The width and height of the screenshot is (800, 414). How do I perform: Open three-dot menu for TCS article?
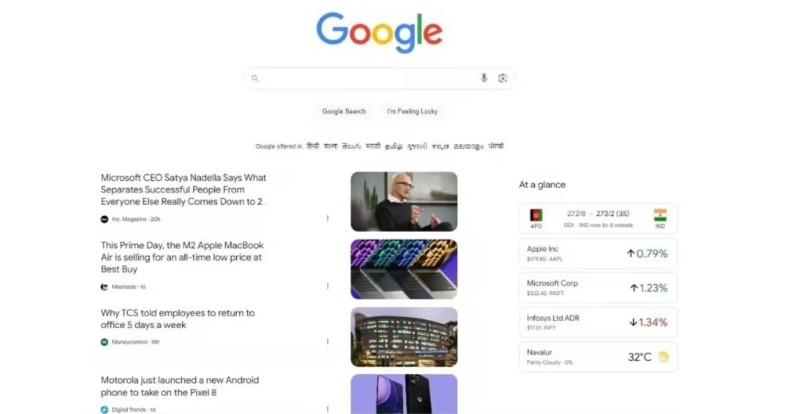click(328, 342)
